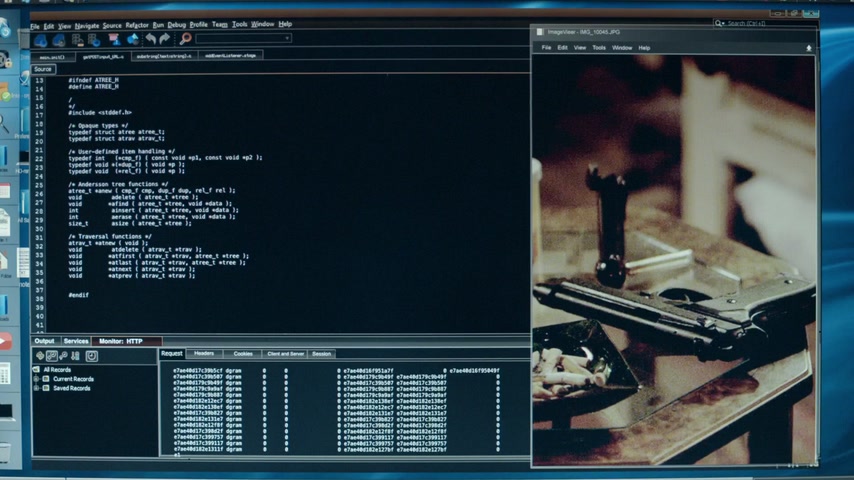
Task: Expand the Current Records tree node
Action: (x=37, y=379)
